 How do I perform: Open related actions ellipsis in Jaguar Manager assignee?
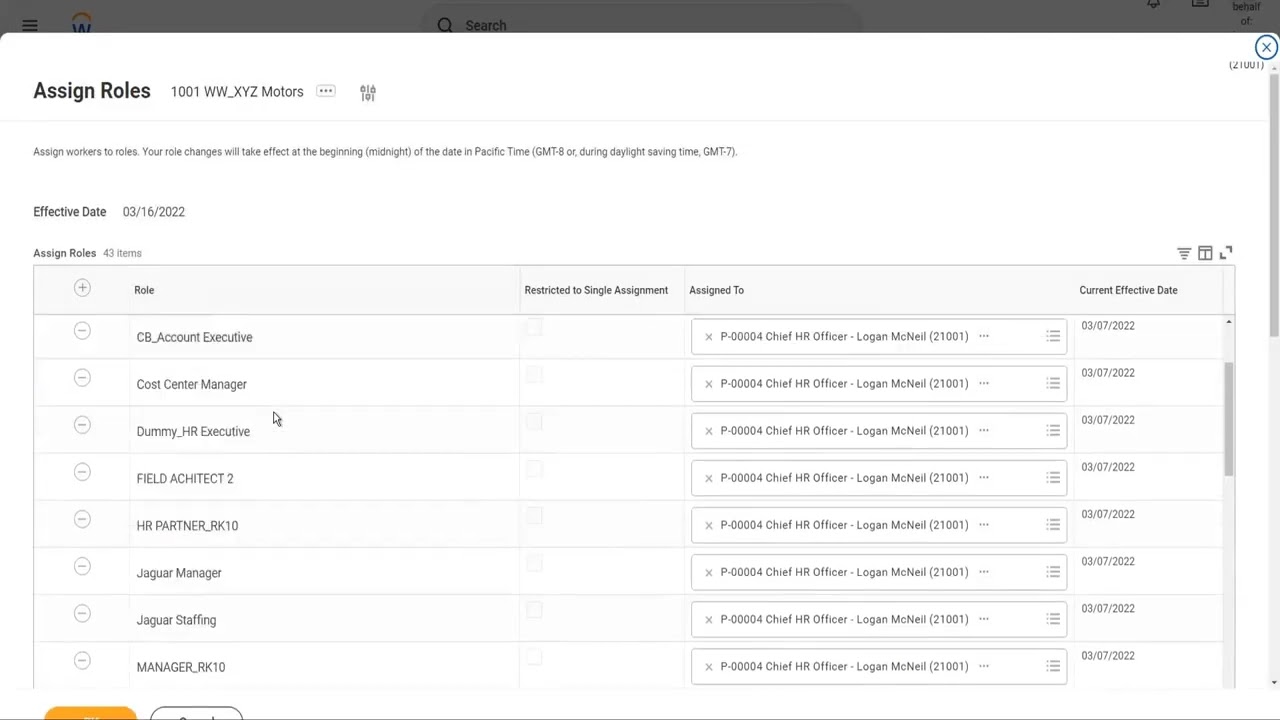coord(984,572)
